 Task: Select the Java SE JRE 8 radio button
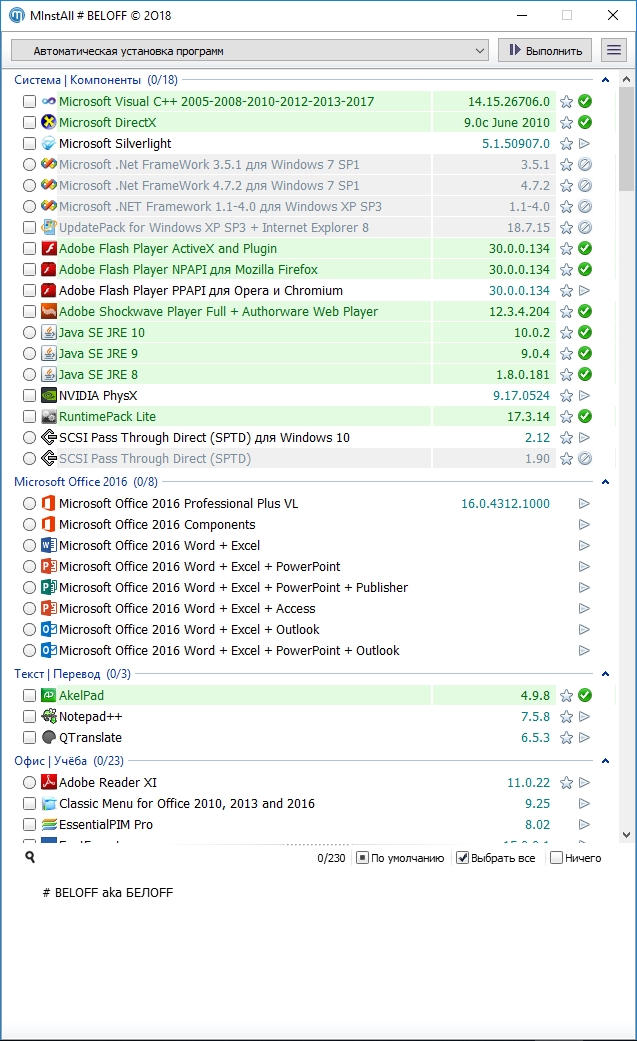point(29,374)
